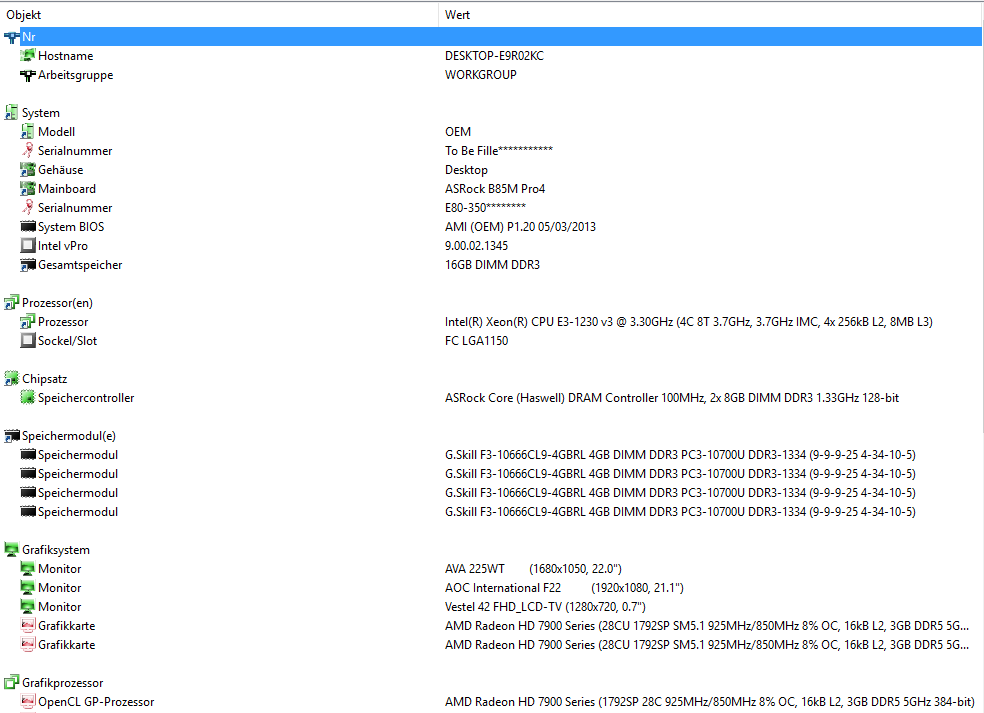Click the Speichermodul(e) category icon

coord(11,436)
